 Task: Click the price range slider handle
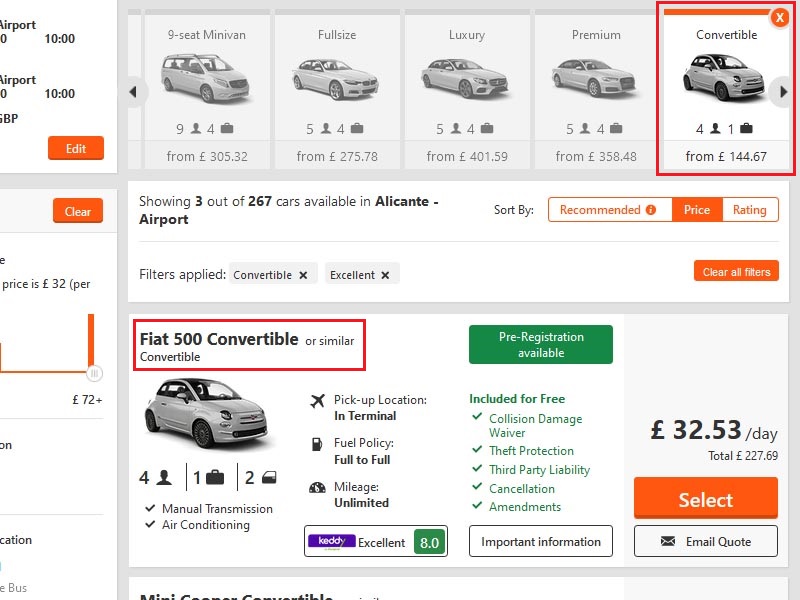click(94, 373)
